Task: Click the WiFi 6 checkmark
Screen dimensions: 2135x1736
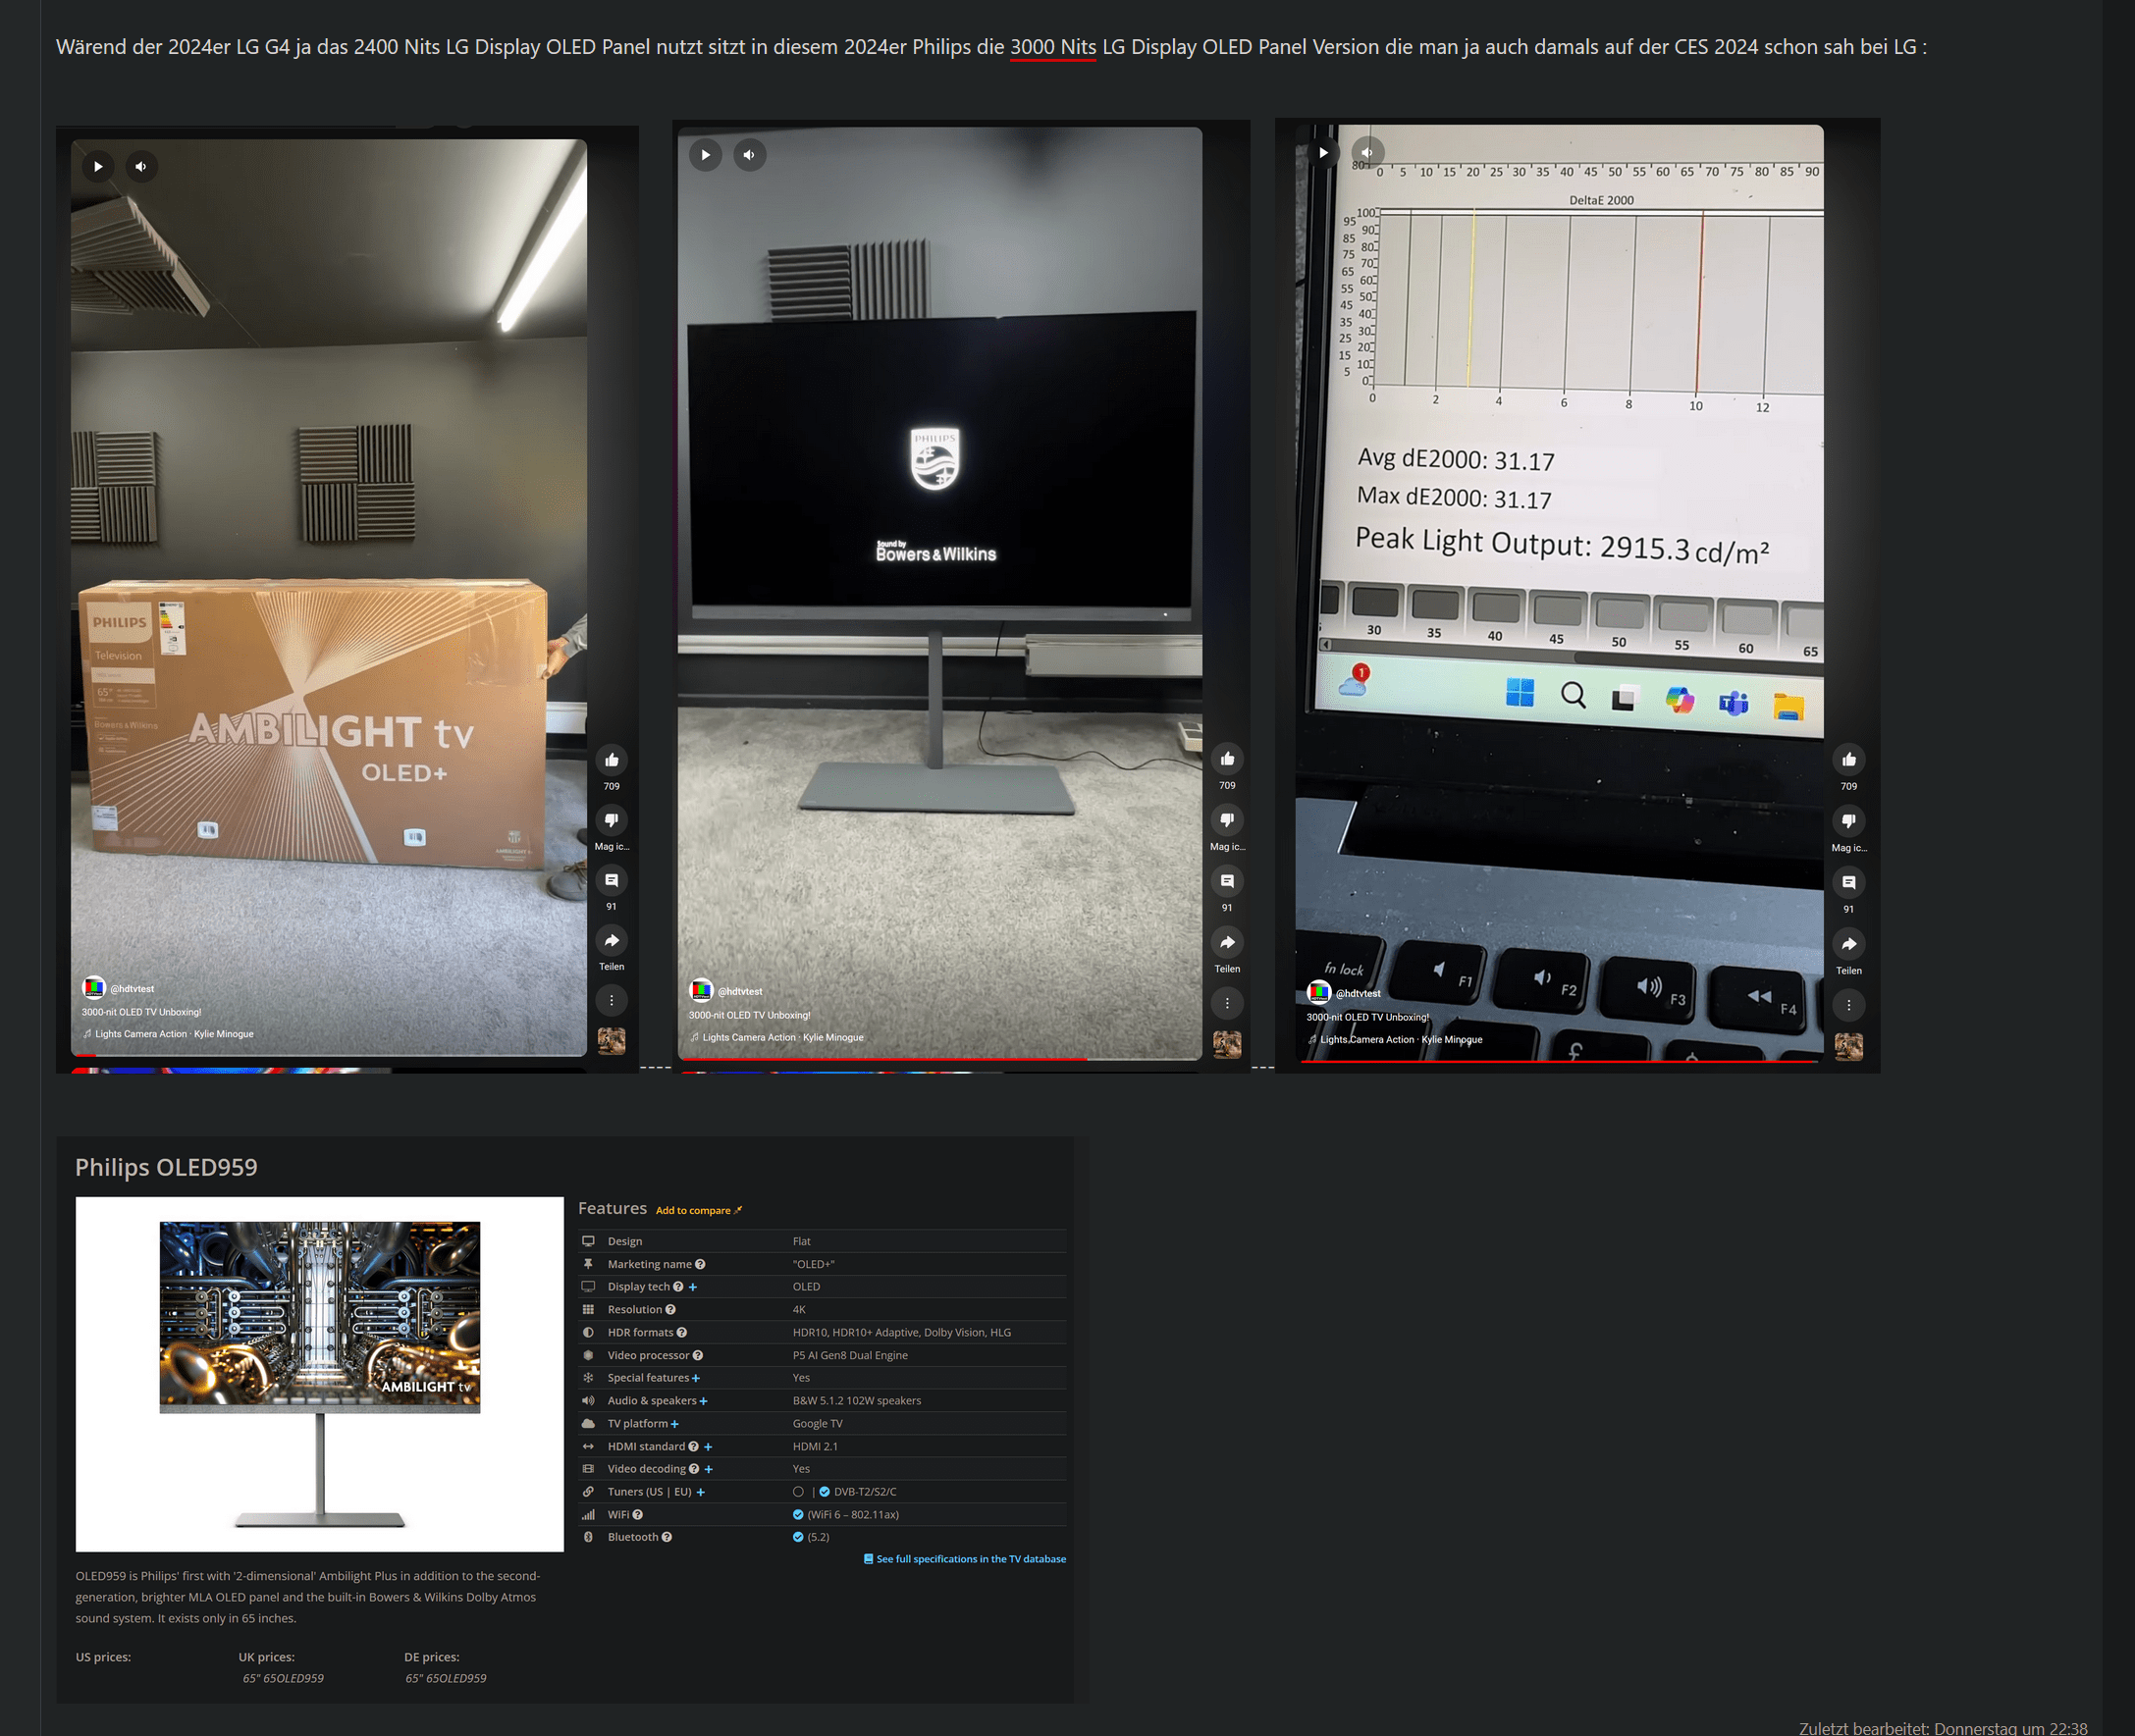Action: pos(798,1515)
